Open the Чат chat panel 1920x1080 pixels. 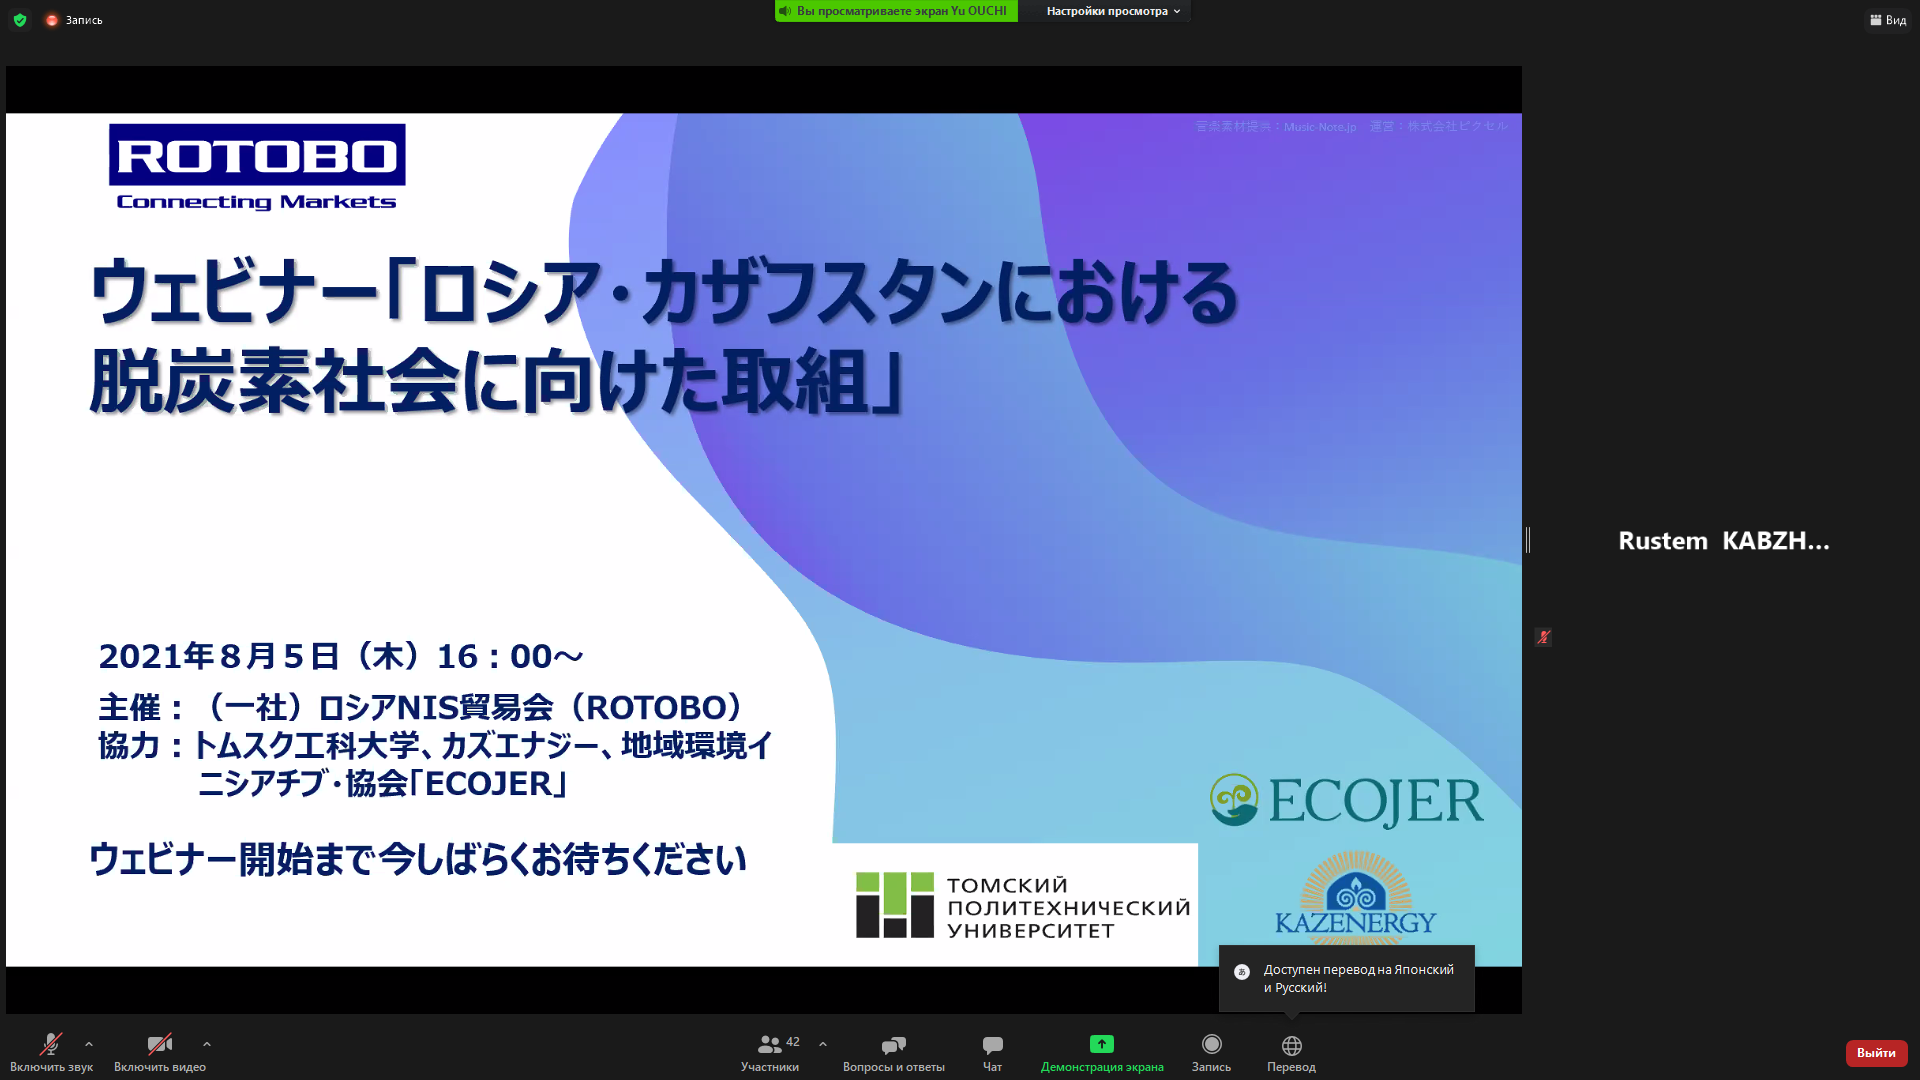tap(992, 1052)
